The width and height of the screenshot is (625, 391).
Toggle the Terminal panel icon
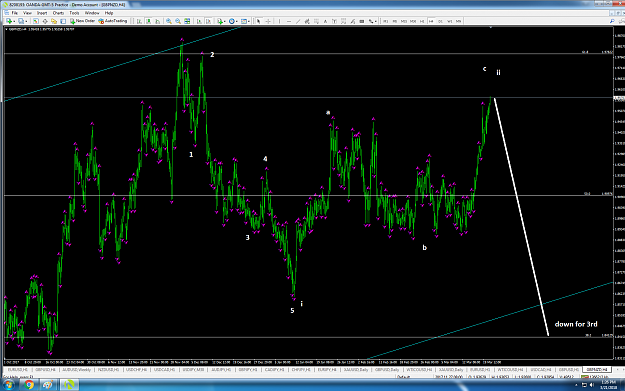[x=63, y=21]
